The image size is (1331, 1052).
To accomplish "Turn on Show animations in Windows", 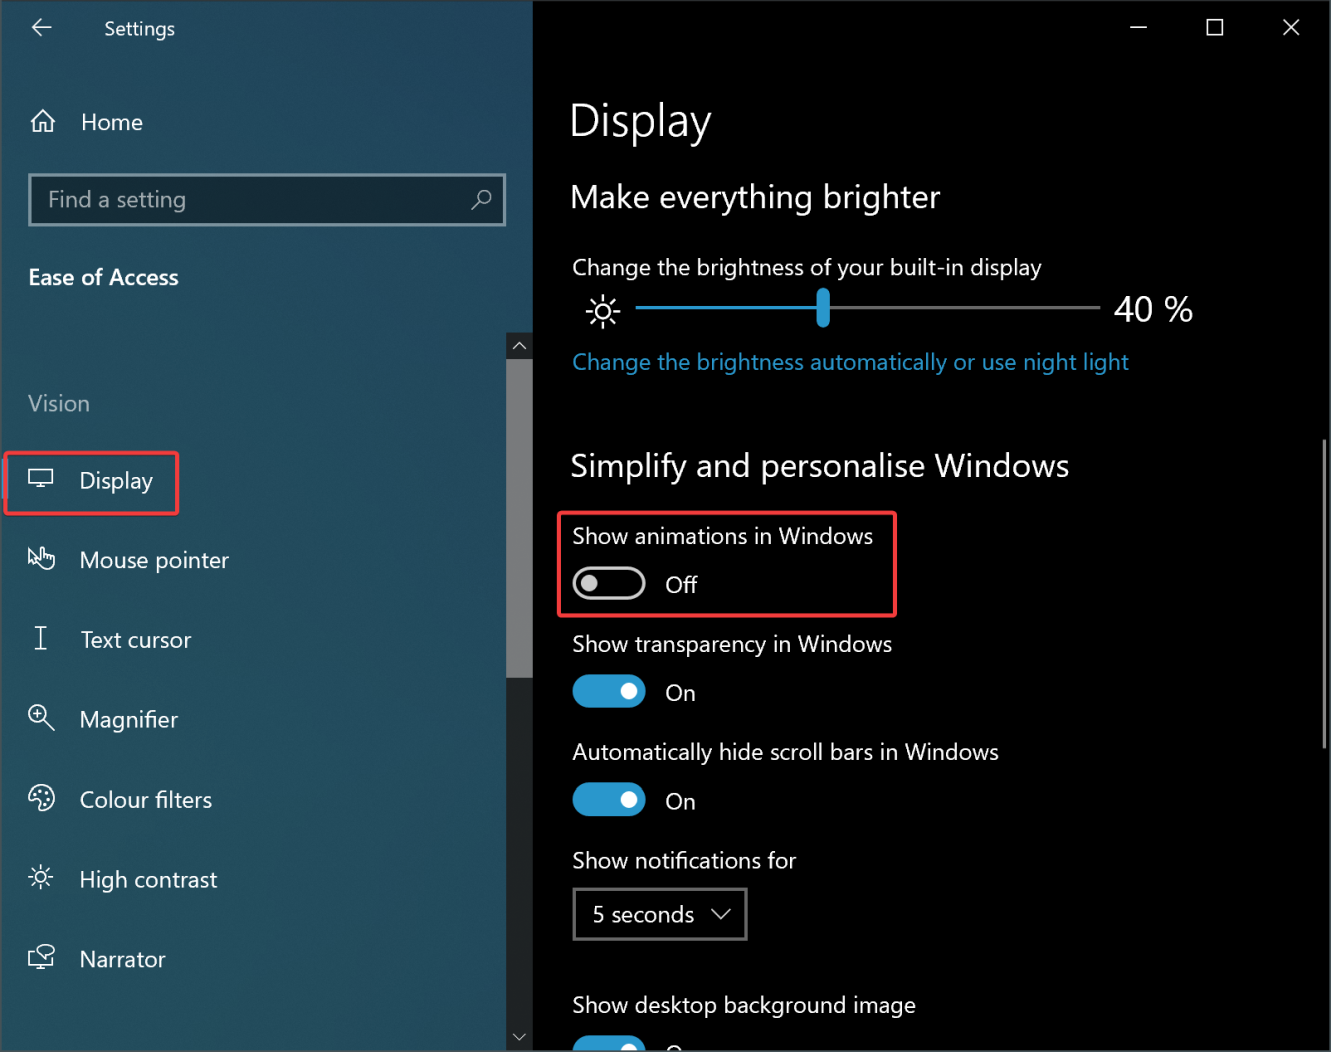I will (609, 583).
